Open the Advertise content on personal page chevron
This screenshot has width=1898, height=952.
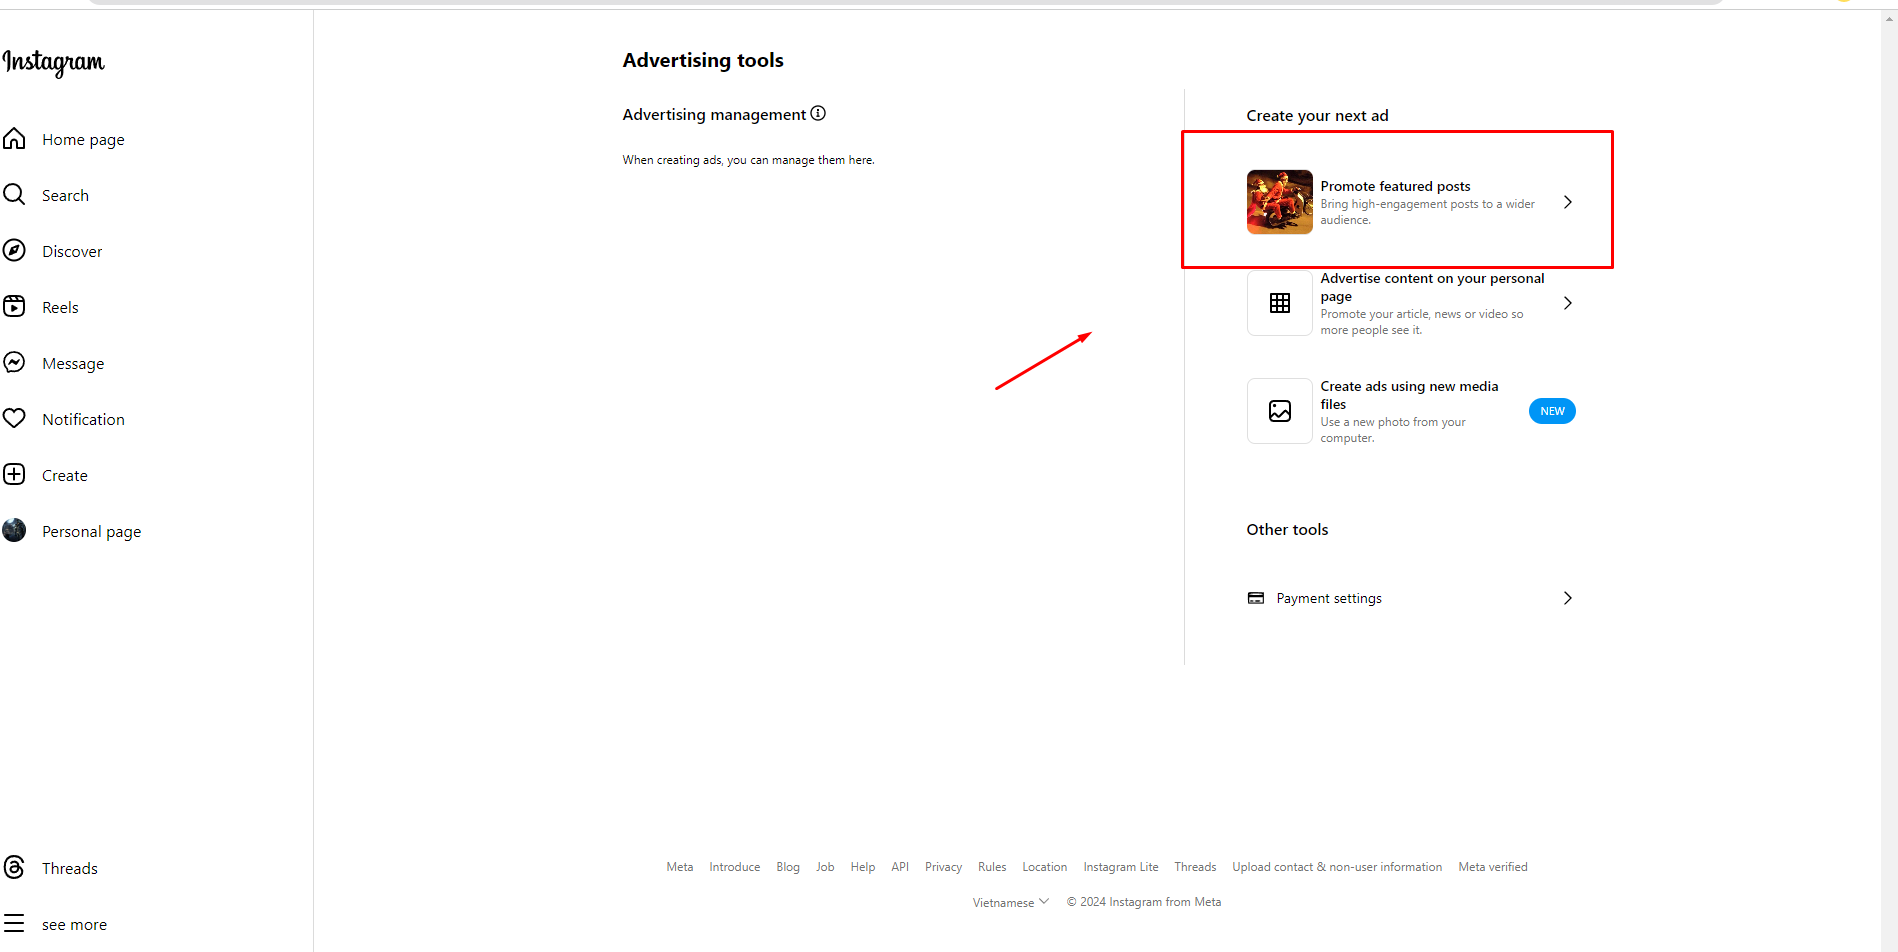click(x=1568, y=303)
